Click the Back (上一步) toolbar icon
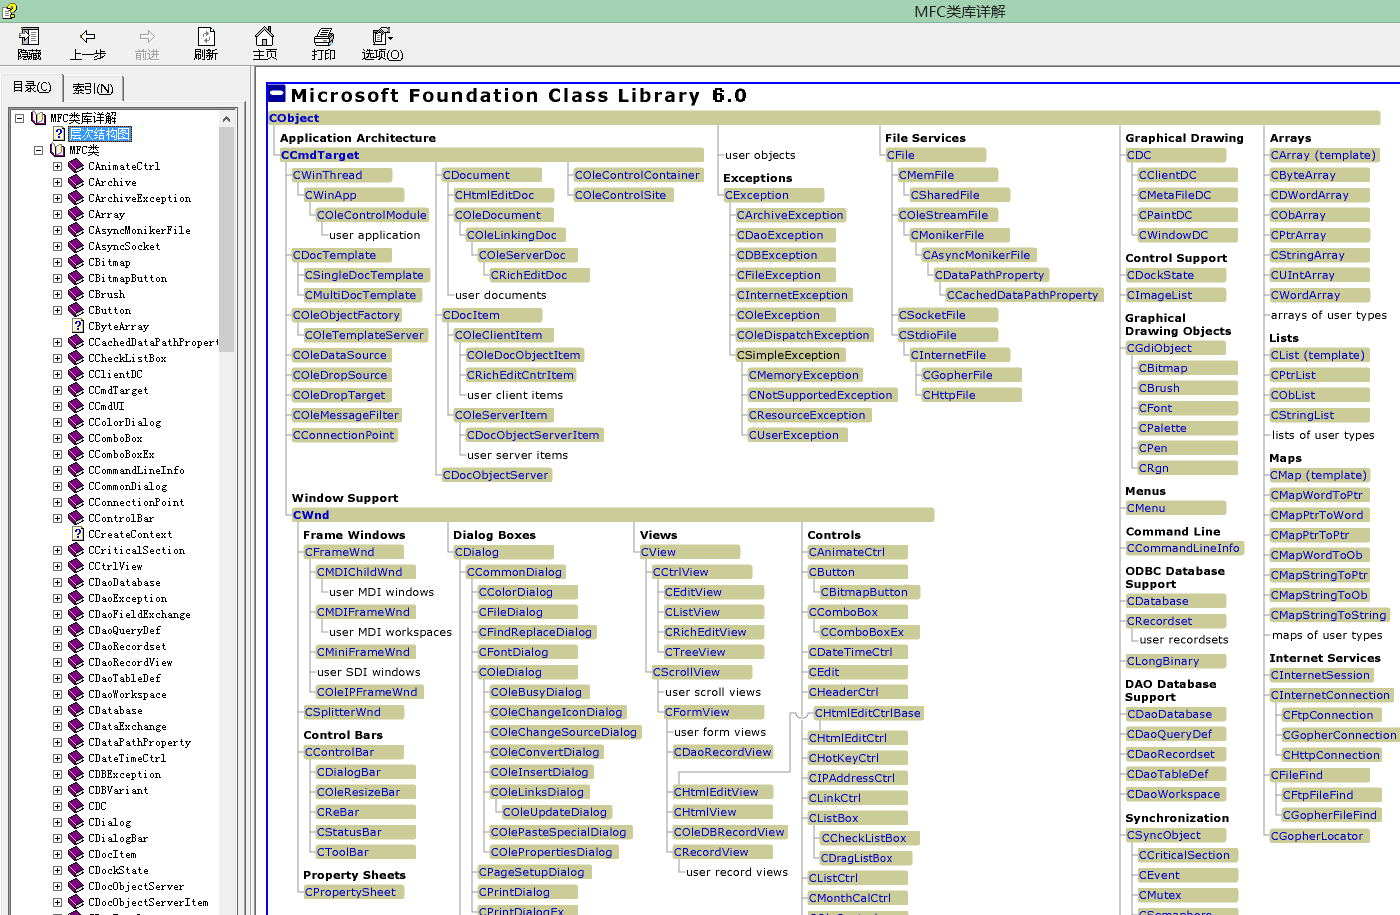This screenshot has height=915, width=1400. click(x=88, y=38)
